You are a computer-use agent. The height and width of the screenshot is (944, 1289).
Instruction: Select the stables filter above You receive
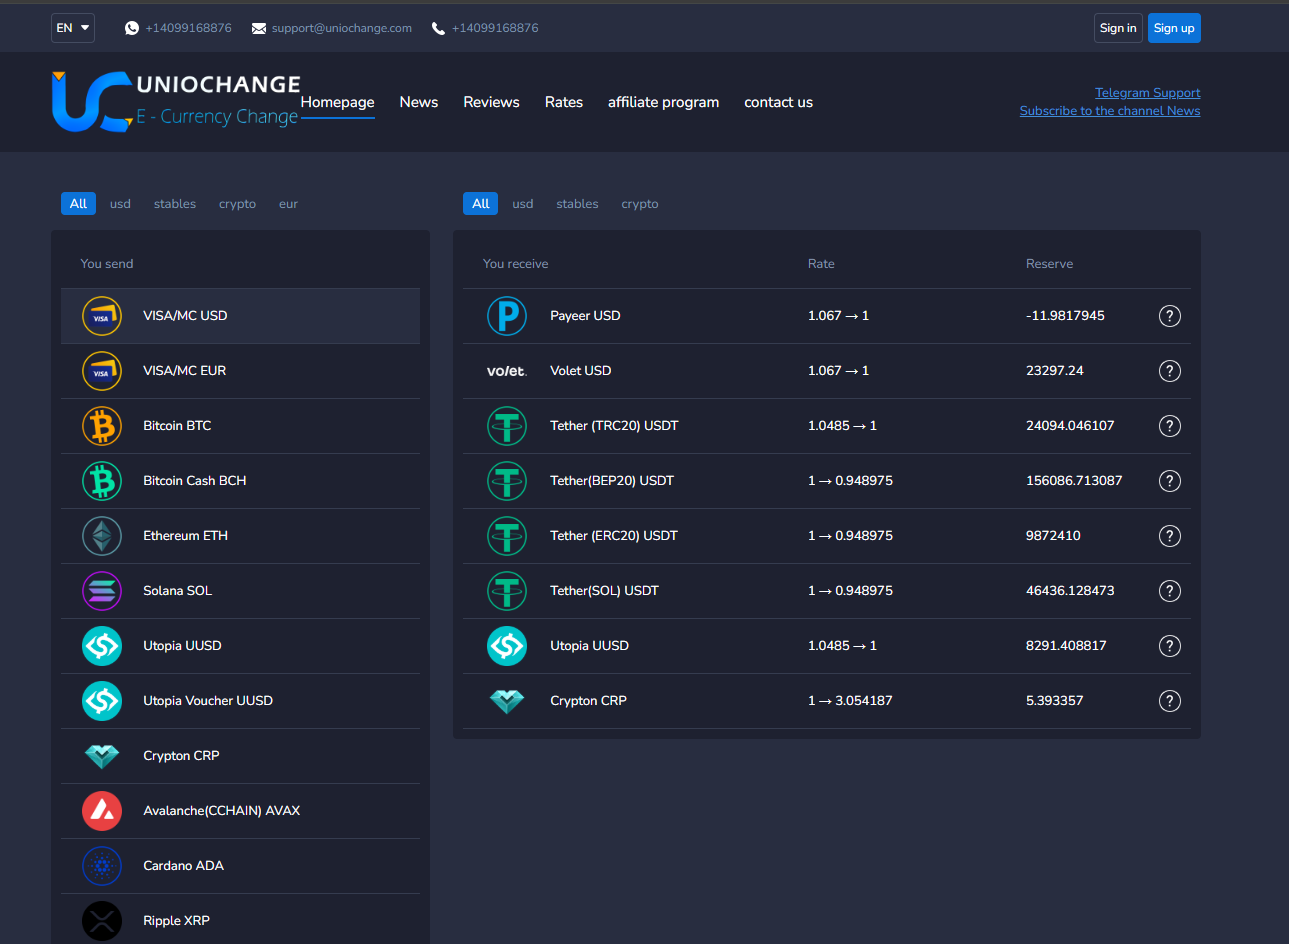577,204
